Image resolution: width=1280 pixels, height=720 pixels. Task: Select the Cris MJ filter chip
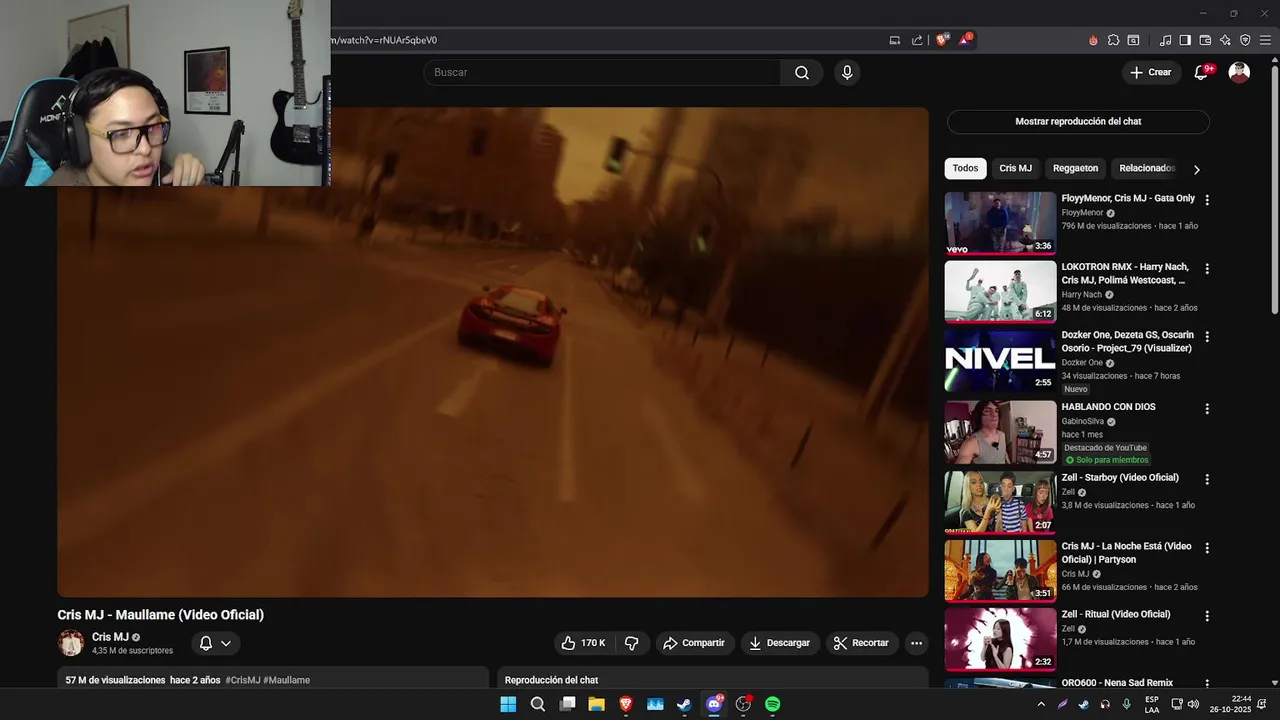pyautogui.click(x=1015, y=168)
